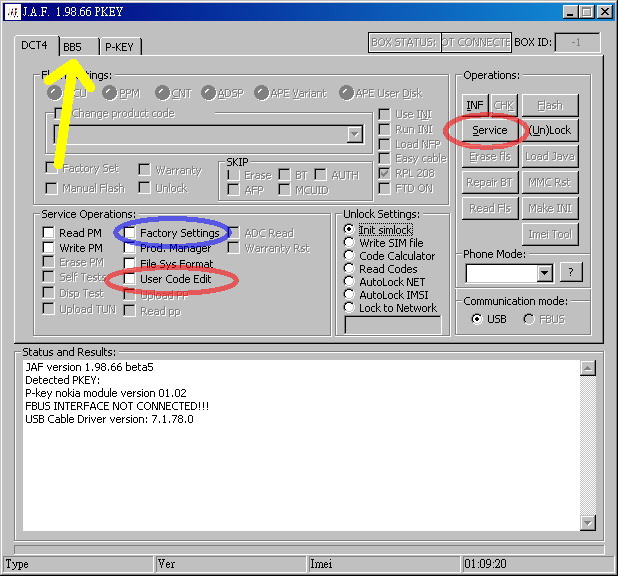This screenshot has width=618, height=576.
Task: Open the P-KEY tab
Action: click(x=121, y=47)
